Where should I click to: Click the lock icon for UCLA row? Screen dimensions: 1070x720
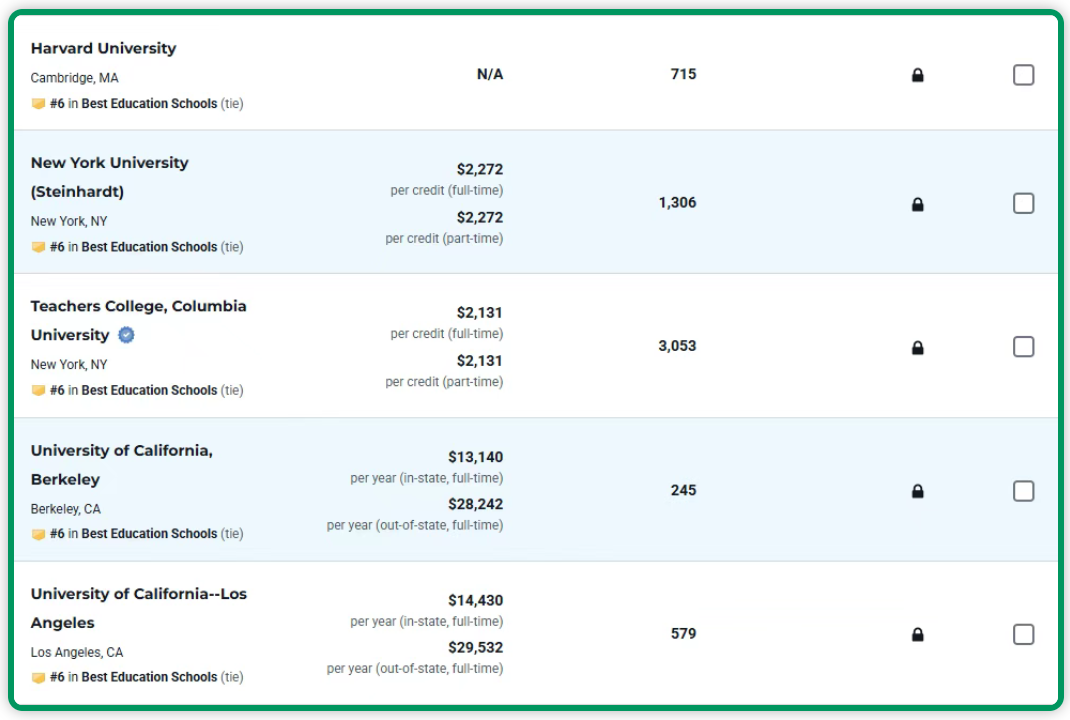click(x=917, y=634)
